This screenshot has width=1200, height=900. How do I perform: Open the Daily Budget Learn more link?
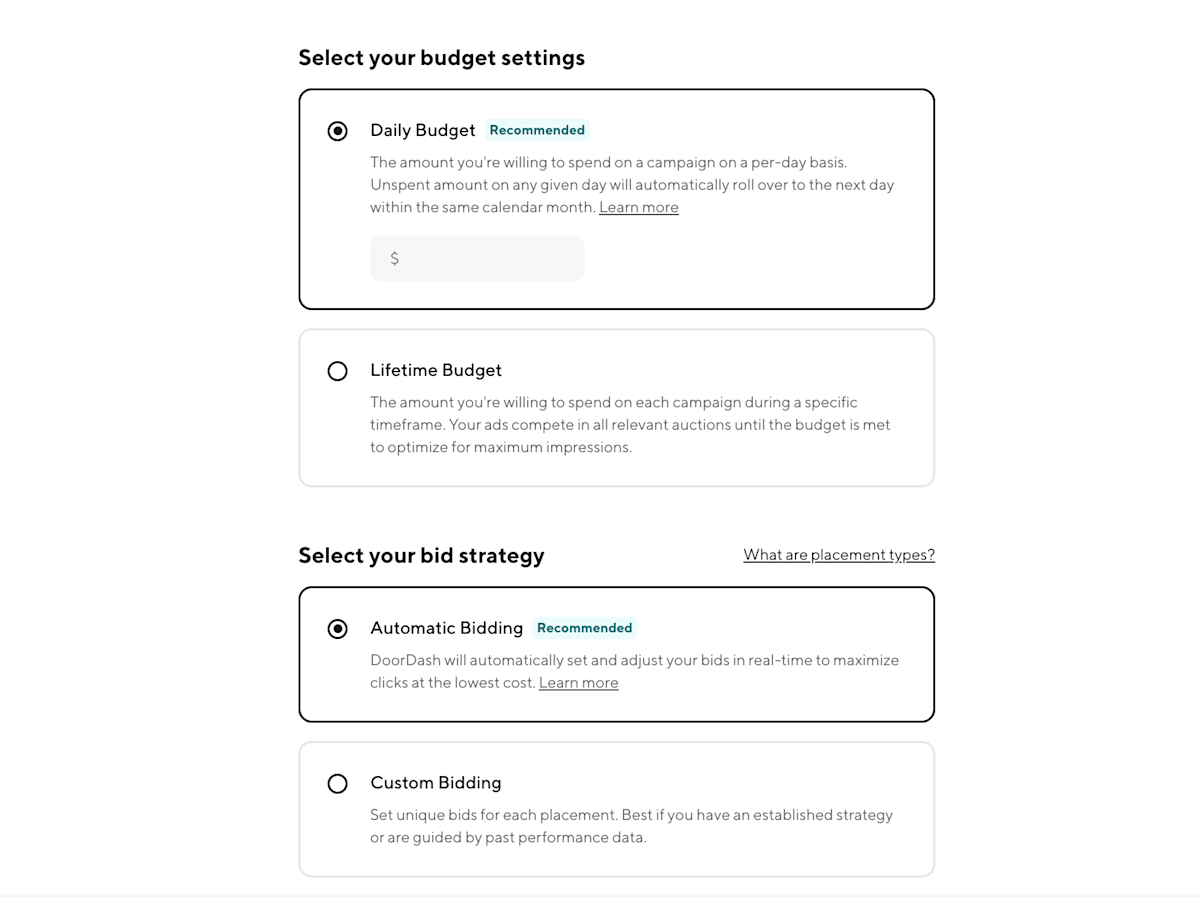(x=638, y=207)
